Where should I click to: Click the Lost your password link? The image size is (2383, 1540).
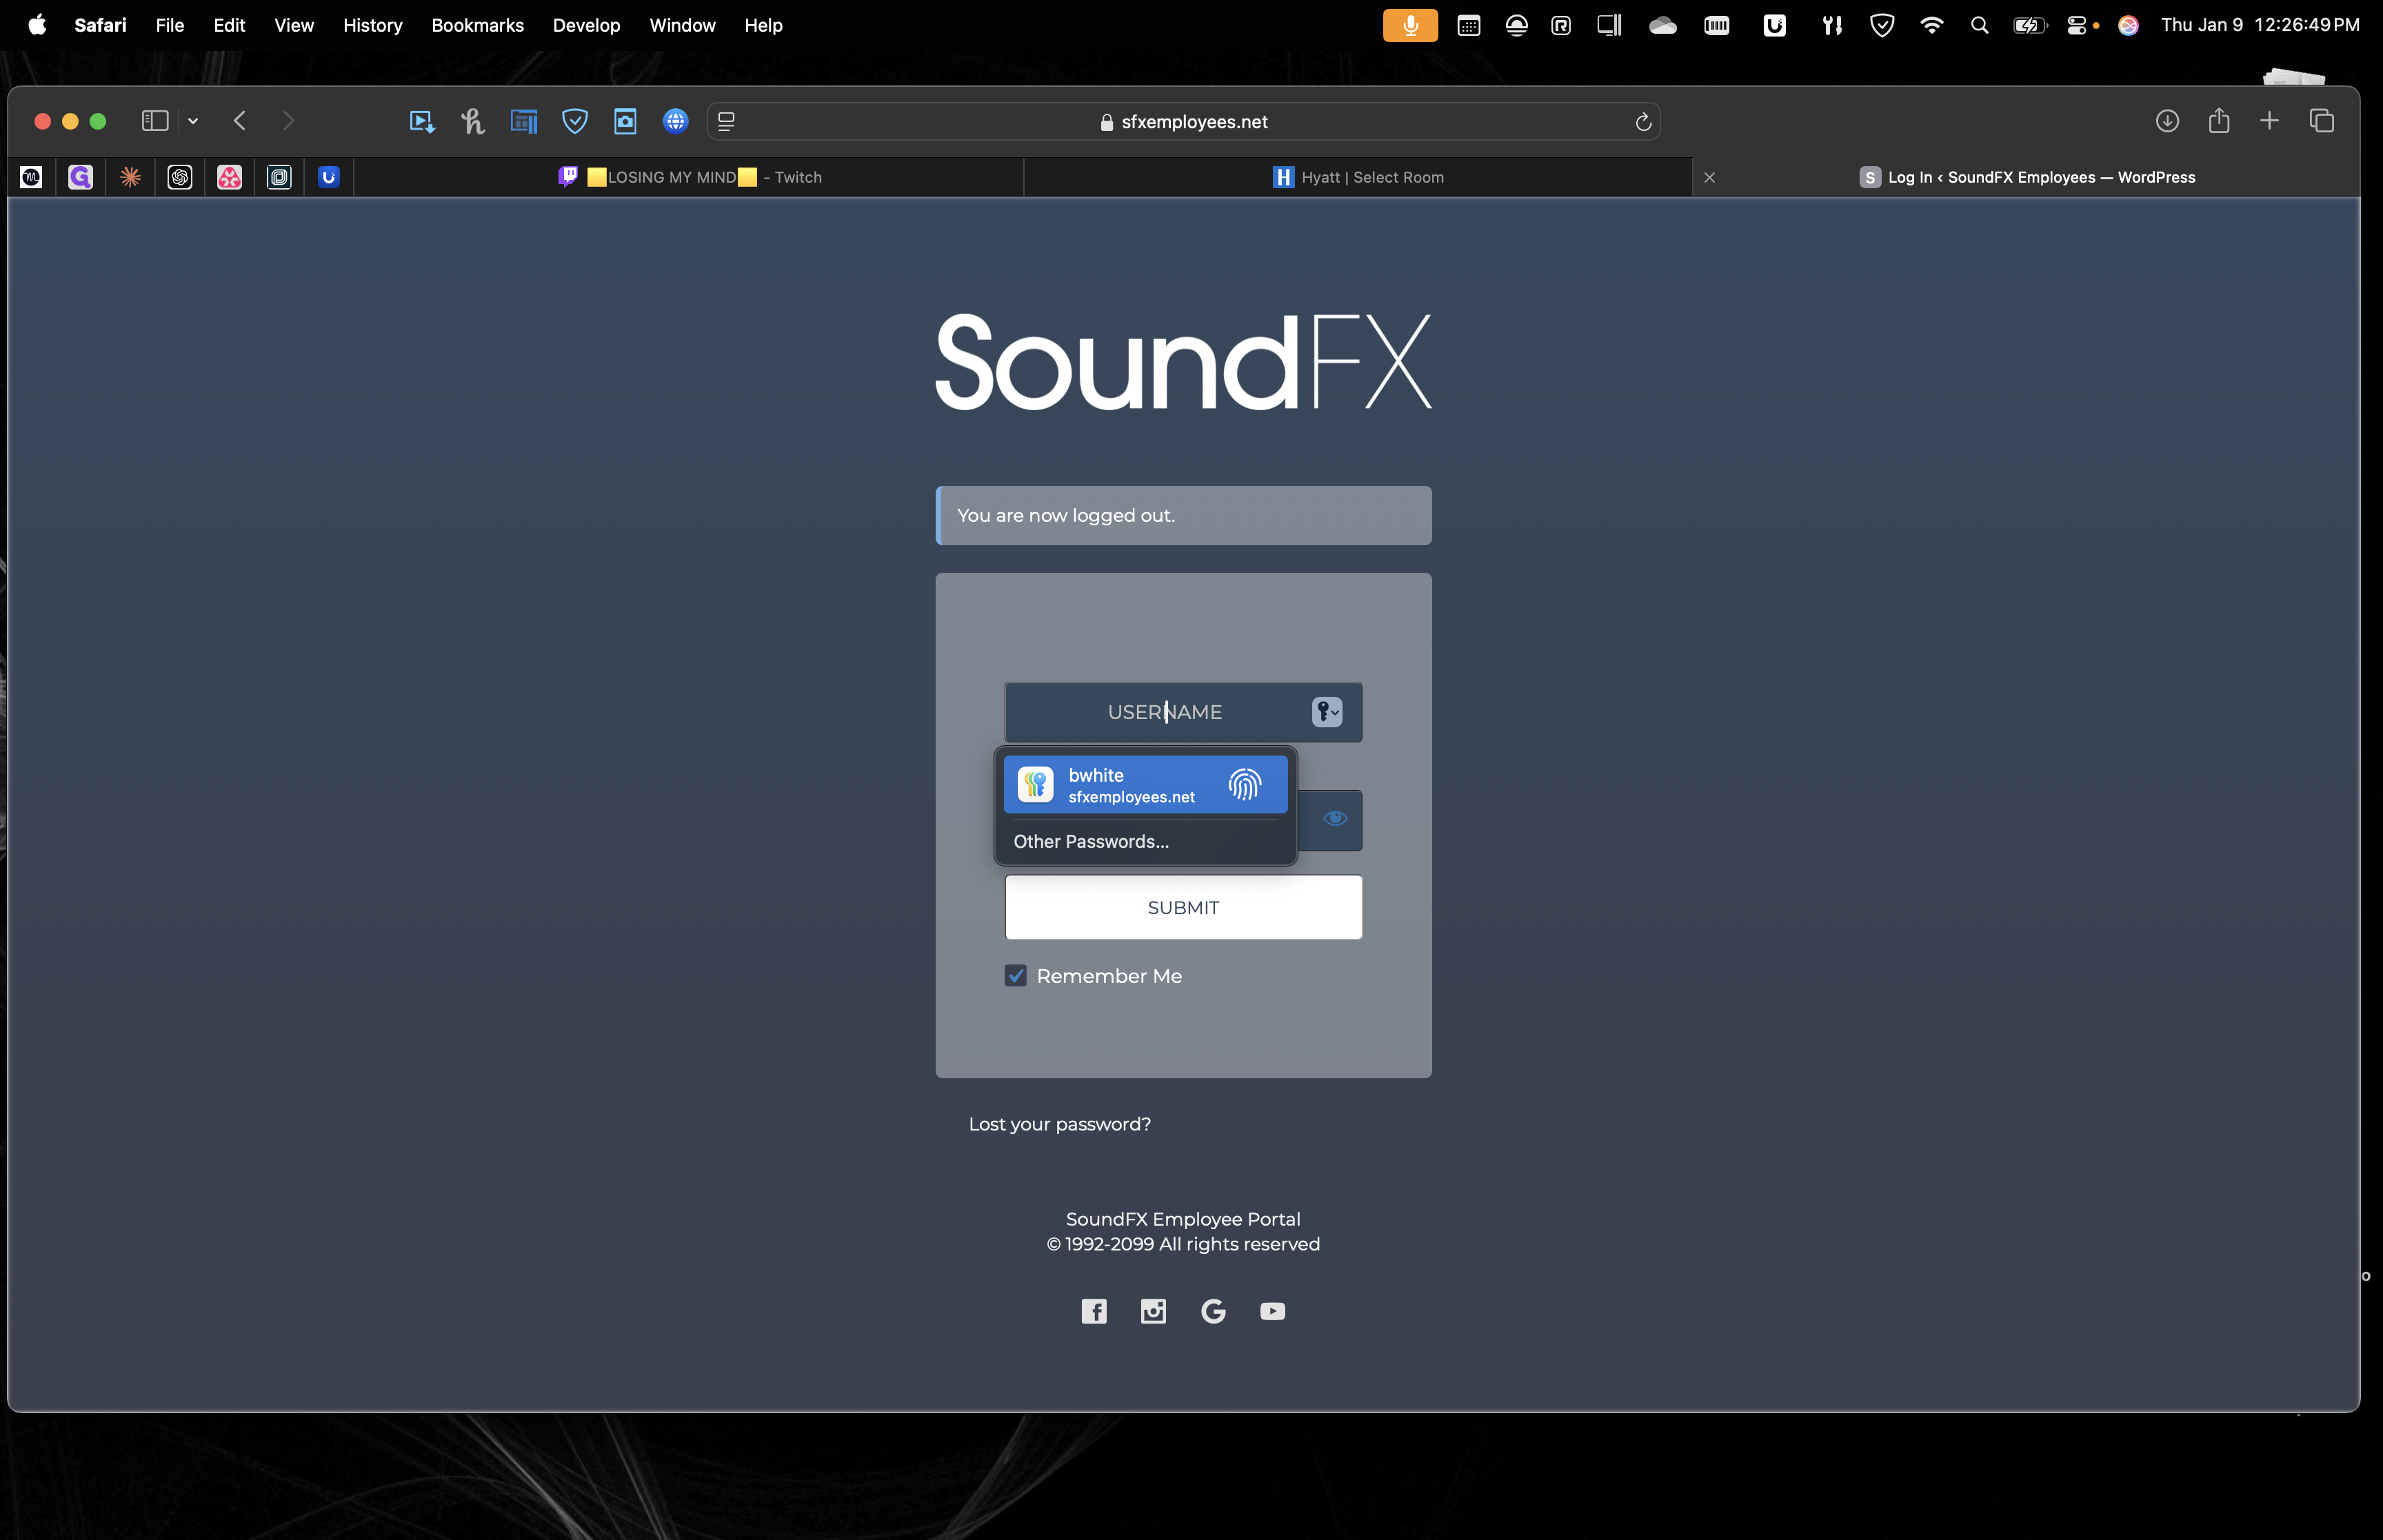coord(1060,1124)
